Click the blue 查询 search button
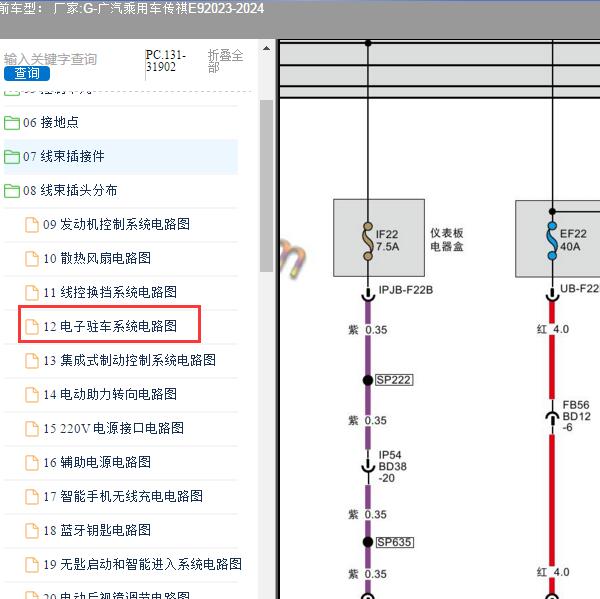The height and width of the screenshot is (599, 600). pos(27,73)
